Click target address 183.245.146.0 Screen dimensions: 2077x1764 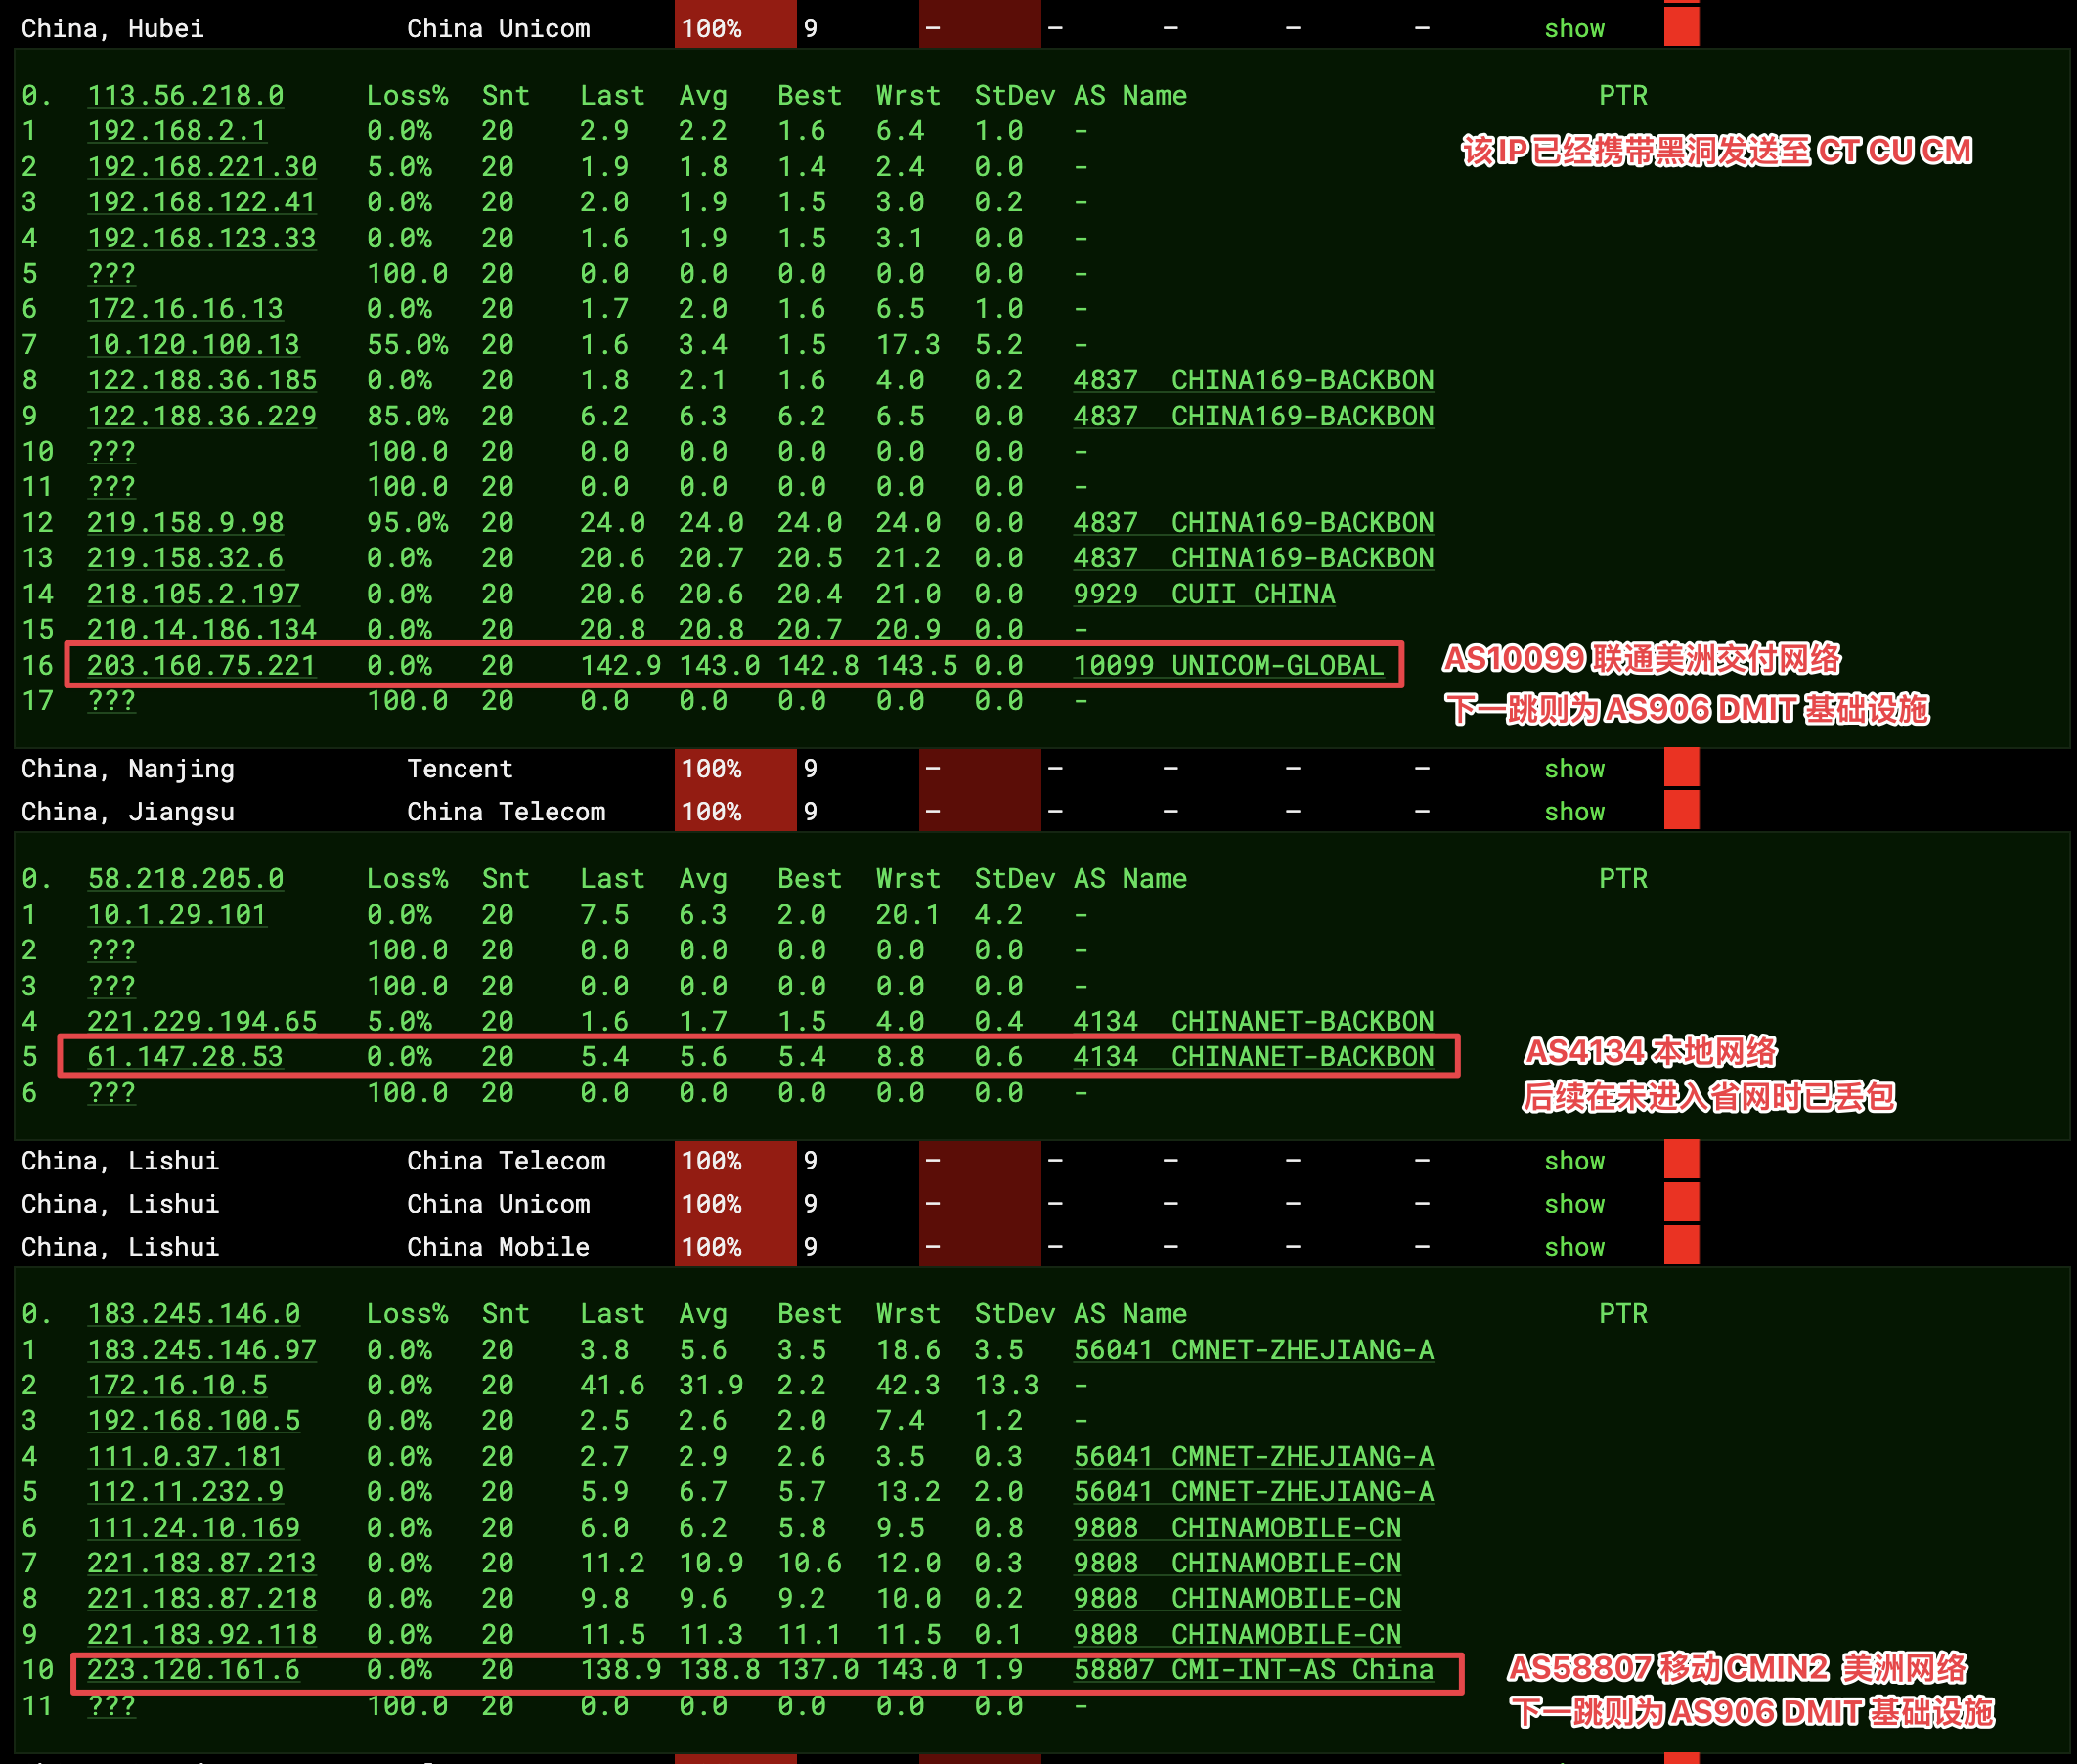pyautogui.click(x=193, y=1313)
